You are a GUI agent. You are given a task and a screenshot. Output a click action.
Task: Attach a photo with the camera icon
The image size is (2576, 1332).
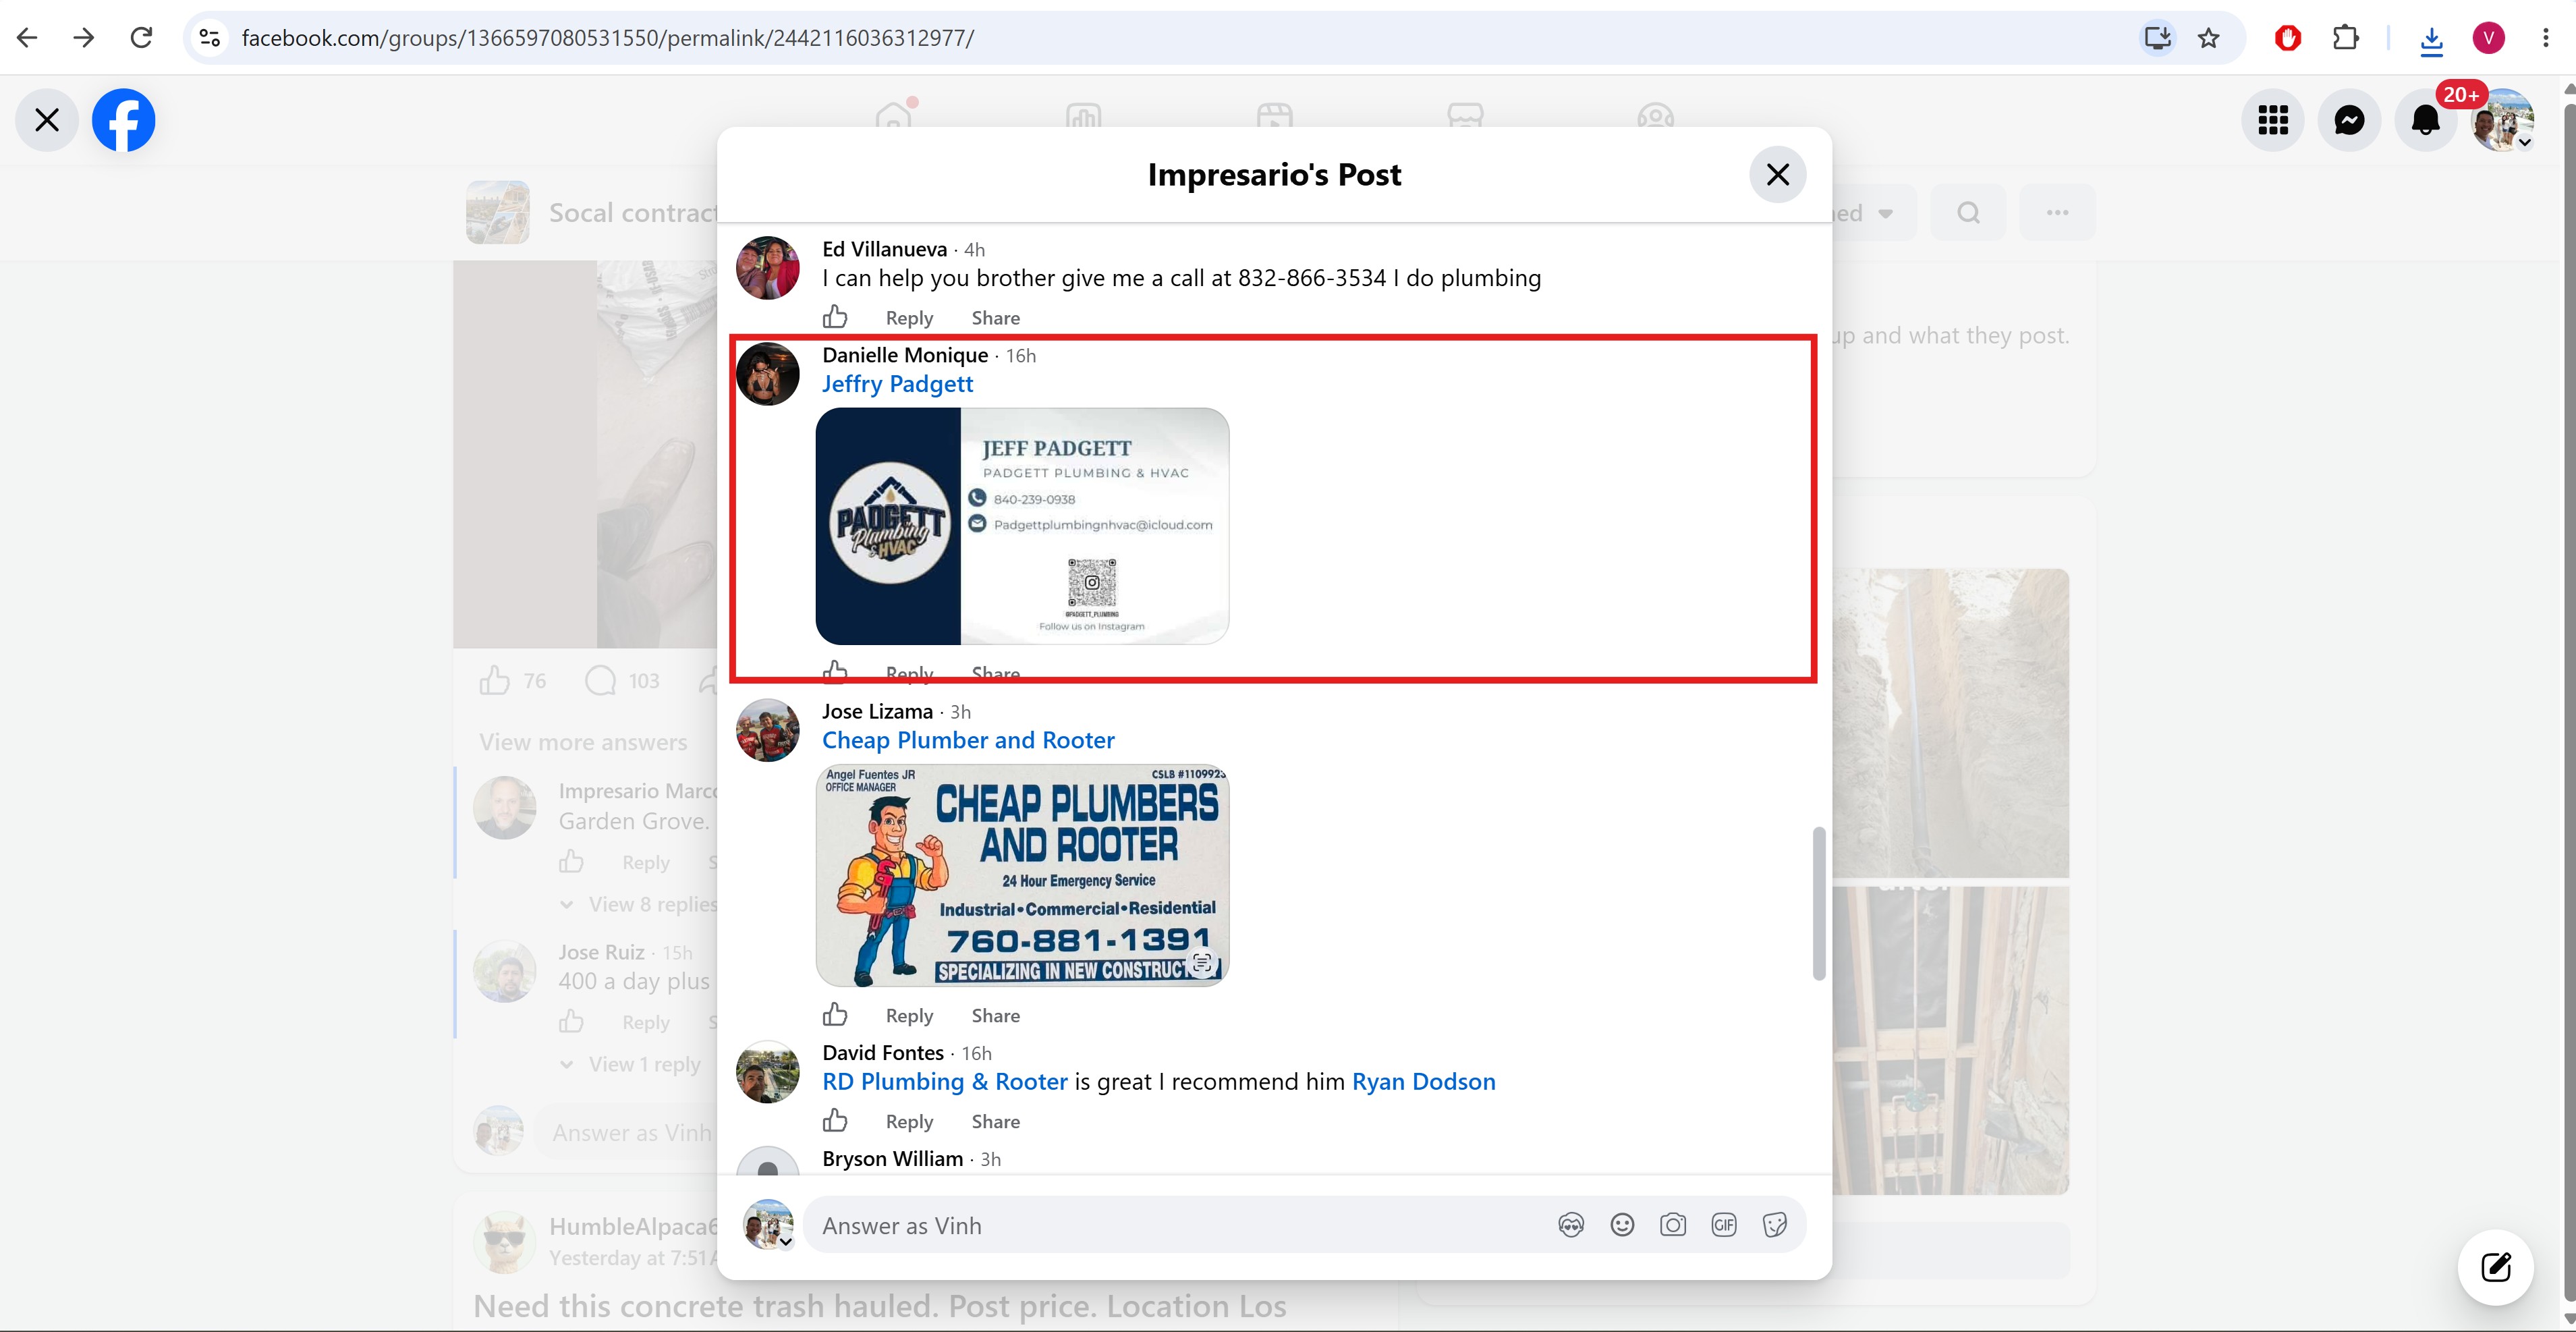(x=1673, y=1225)
